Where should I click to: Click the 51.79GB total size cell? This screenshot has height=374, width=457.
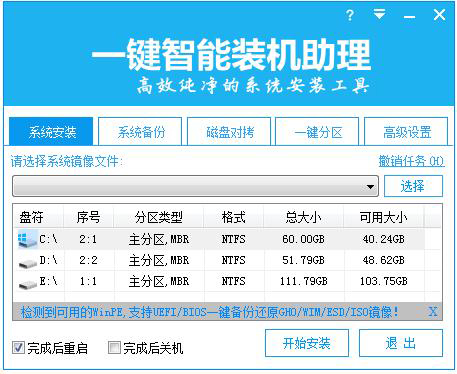(303, 260)
